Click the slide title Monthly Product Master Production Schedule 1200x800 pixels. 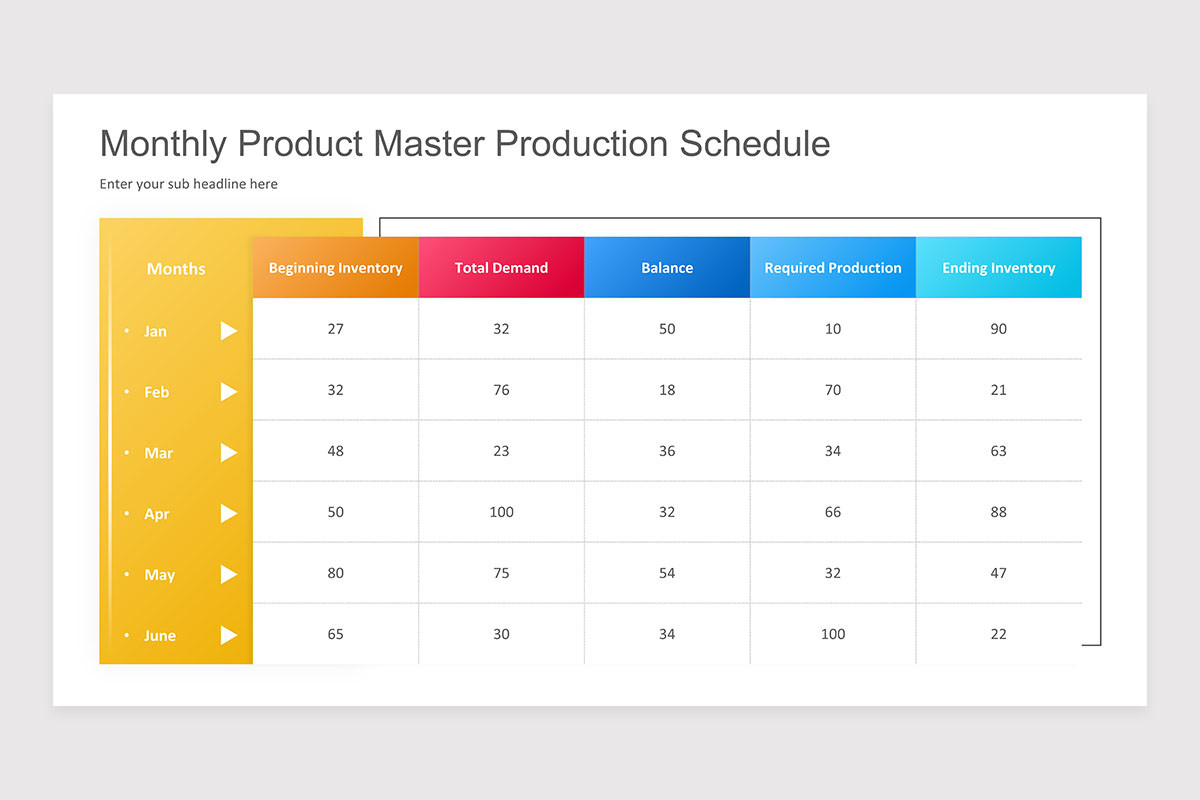tap(465, 144)
